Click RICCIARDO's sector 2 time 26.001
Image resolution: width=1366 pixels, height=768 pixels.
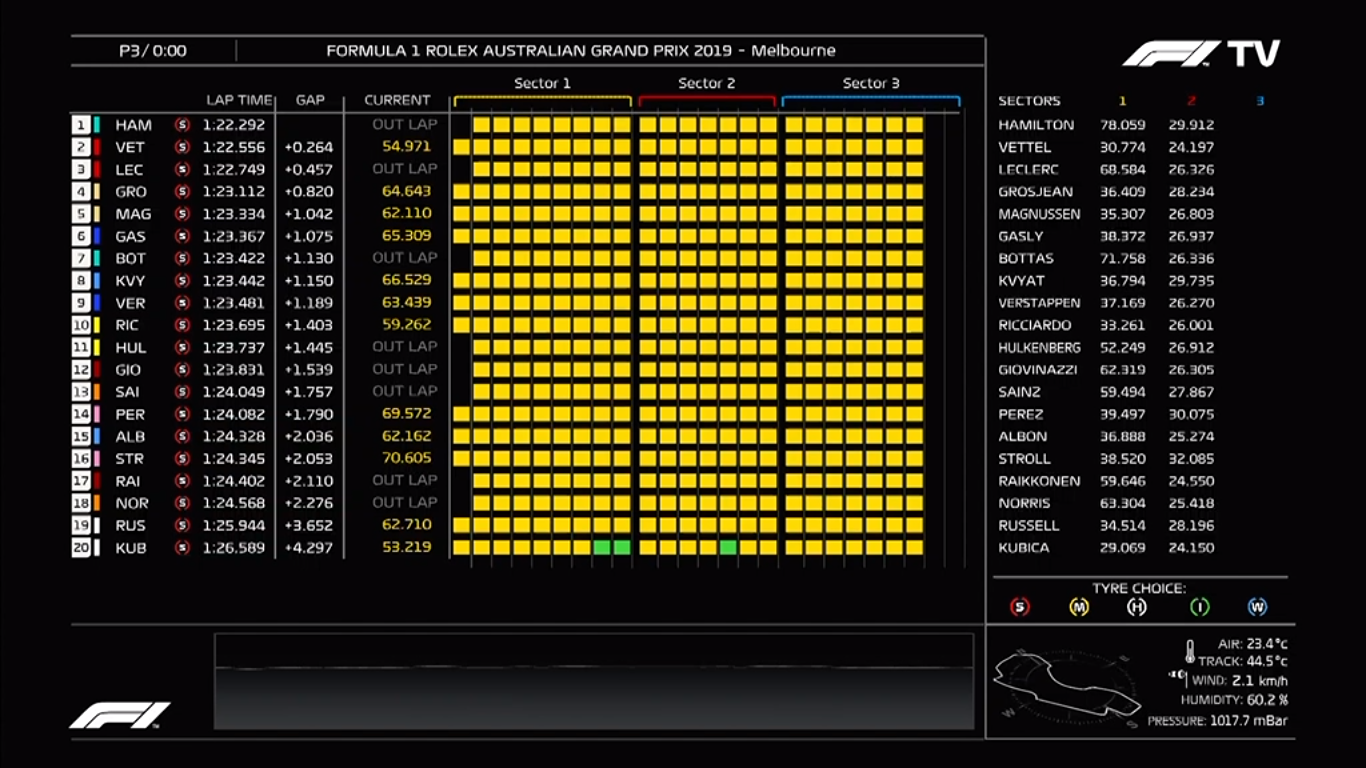pos(1191,325)
